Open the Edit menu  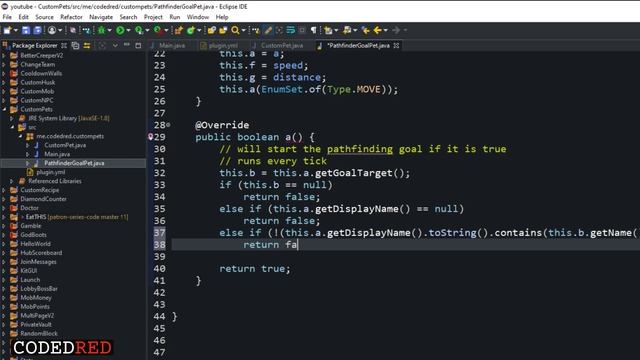pyautogui.click(x=23, y=17)
